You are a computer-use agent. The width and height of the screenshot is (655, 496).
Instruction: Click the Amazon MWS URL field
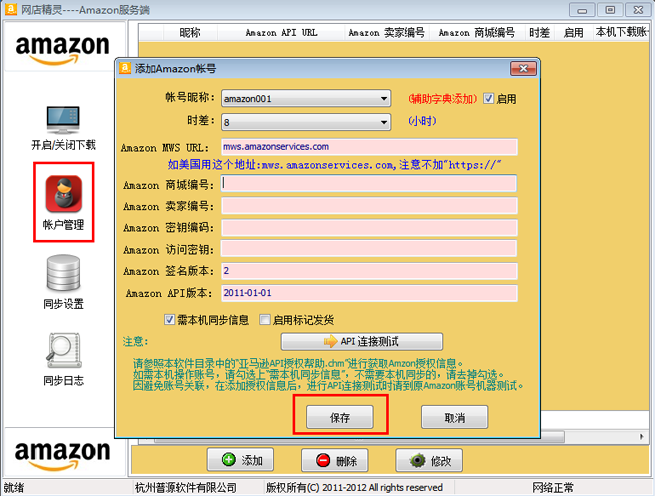click(369, 147)
